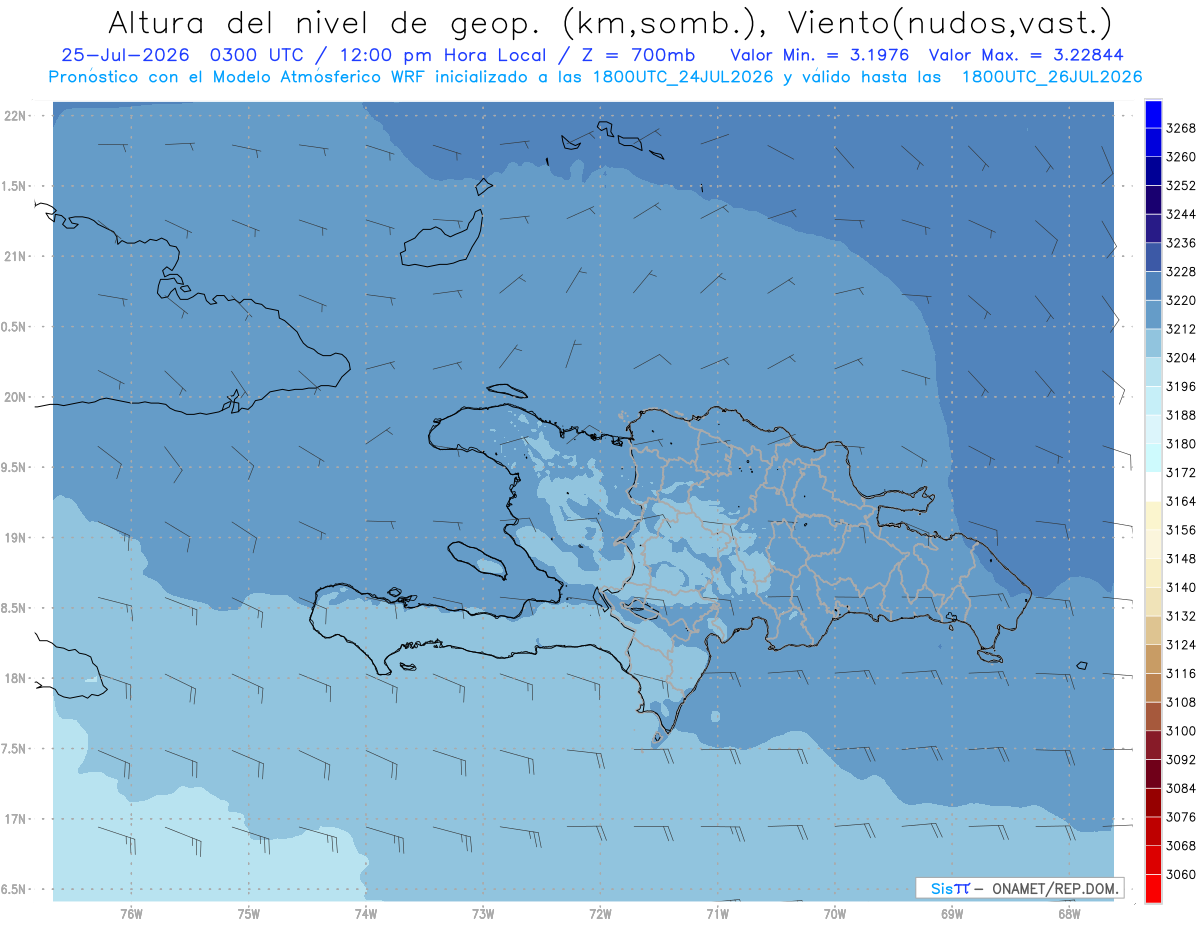Click the '71W' longitude label
Screen dimensions: 1200x927
click(x=717, y=913)
